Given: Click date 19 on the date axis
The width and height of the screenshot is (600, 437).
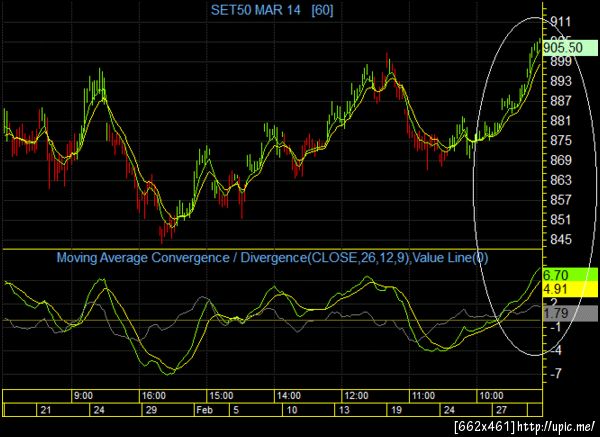Looking at the screenshot, I should [396, 410].
